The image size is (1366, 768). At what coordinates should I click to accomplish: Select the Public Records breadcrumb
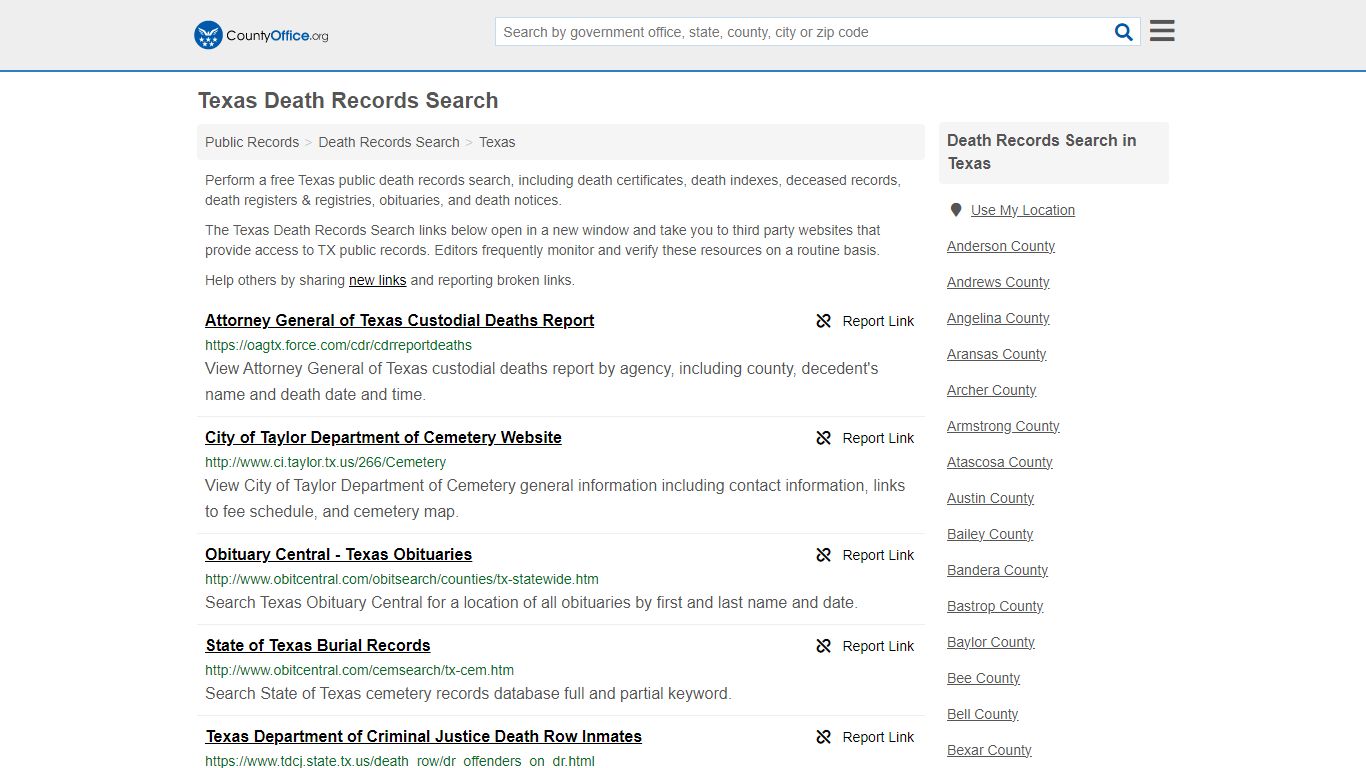(x=251, y=142)
